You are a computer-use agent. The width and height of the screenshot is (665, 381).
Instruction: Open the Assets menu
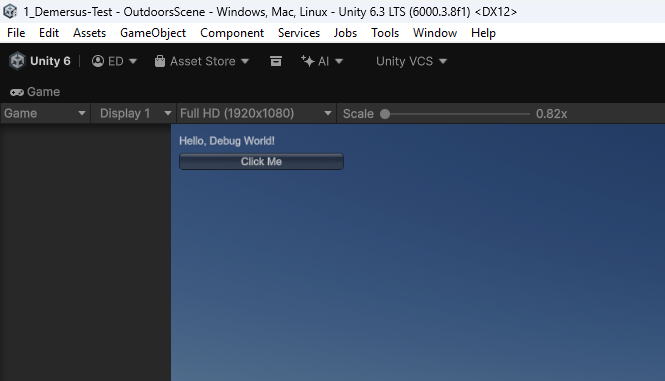[x=89, y=33]
